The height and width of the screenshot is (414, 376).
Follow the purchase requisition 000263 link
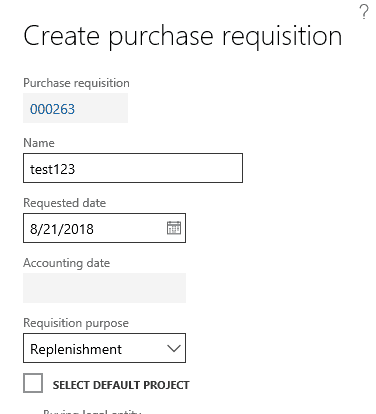pyautogui.click(x=52, y=109)
